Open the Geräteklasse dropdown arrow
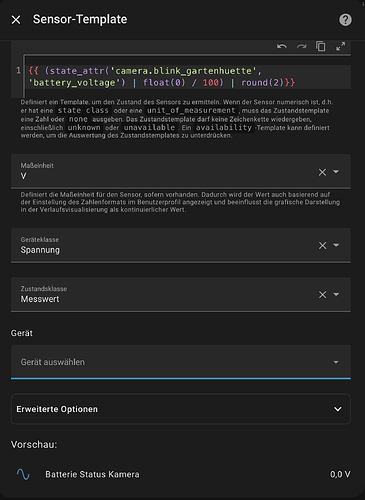The height and width of the screenshot is (500, 365). [336, 245]
